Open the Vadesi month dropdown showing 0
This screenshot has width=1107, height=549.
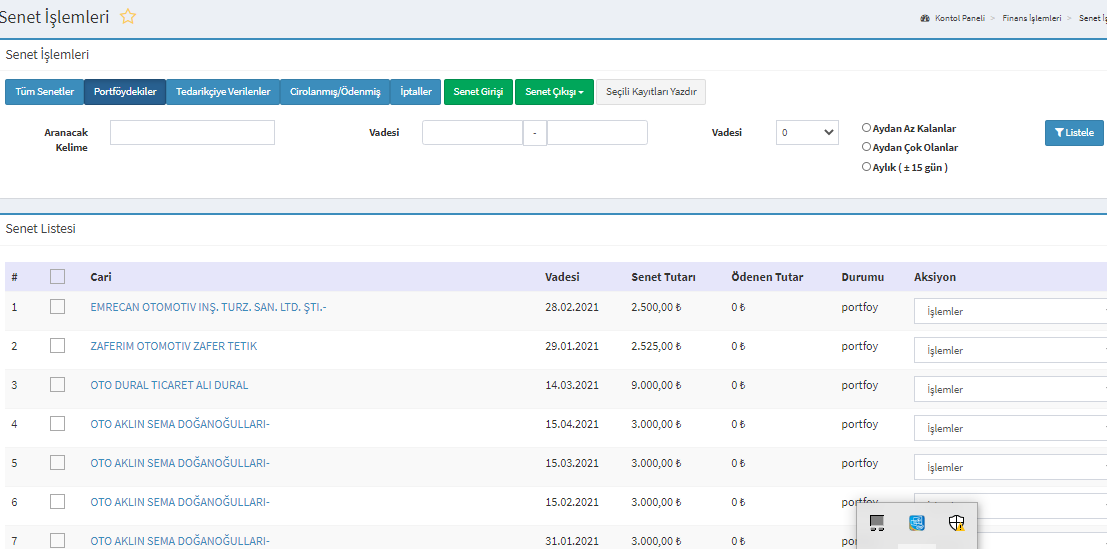tap(807, 132)
